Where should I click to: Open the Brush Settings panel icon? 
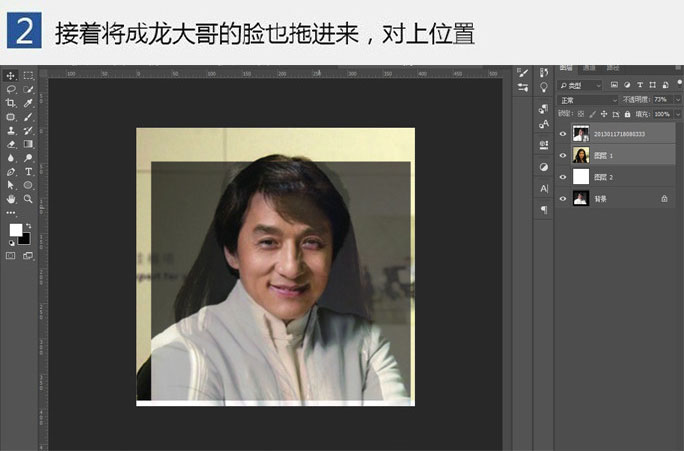tap(523, 73)
